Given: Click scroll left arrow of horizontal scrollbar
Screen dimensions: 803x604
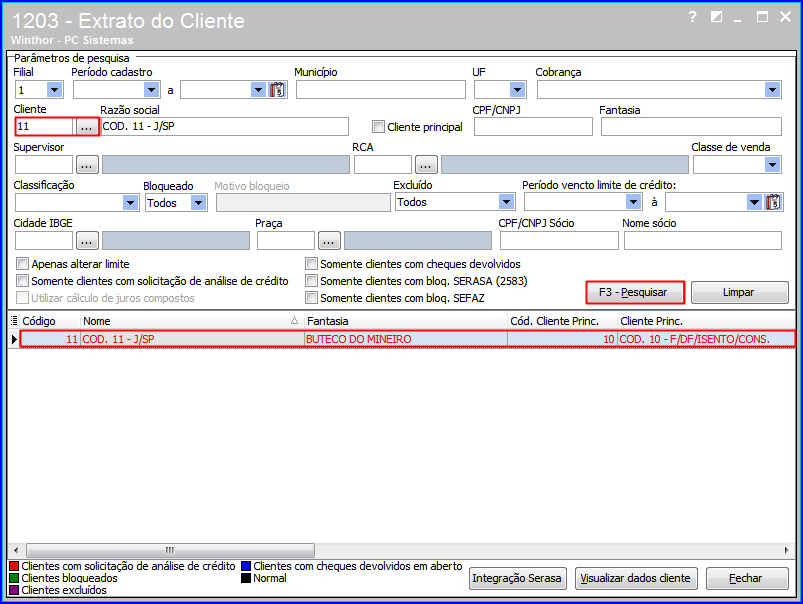Looking at the screenshot, I should pyautogui.click(x=16, y=550).
